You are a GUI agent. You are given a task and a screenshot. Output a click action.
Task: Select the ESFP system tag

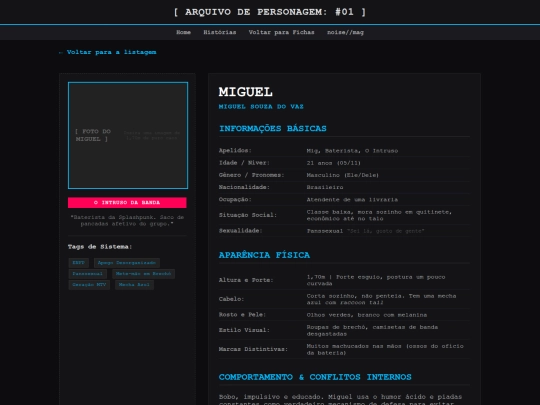(x=79, y=263)
